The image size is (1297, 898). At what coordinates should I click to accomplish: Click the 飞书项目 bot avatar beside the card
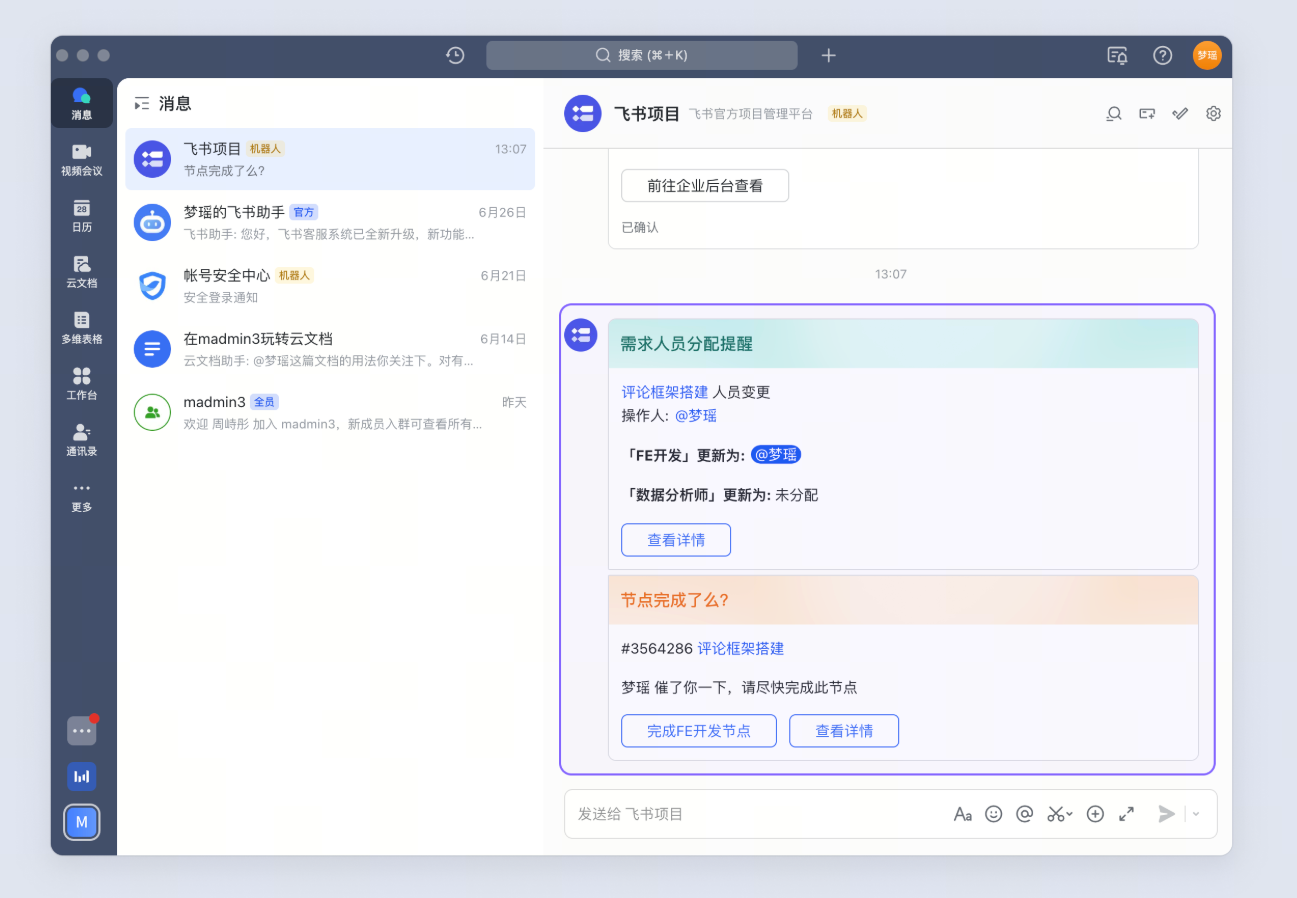(581, 335)
